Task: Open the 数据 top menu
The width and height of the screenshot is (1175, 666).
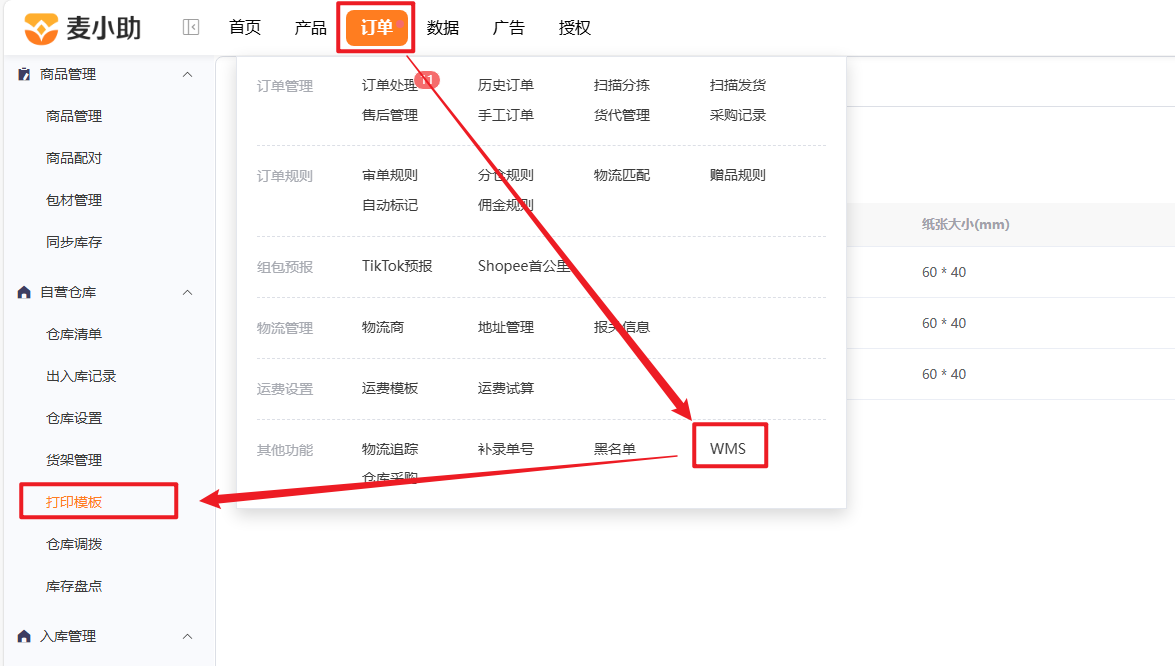Action: (443, 28)
